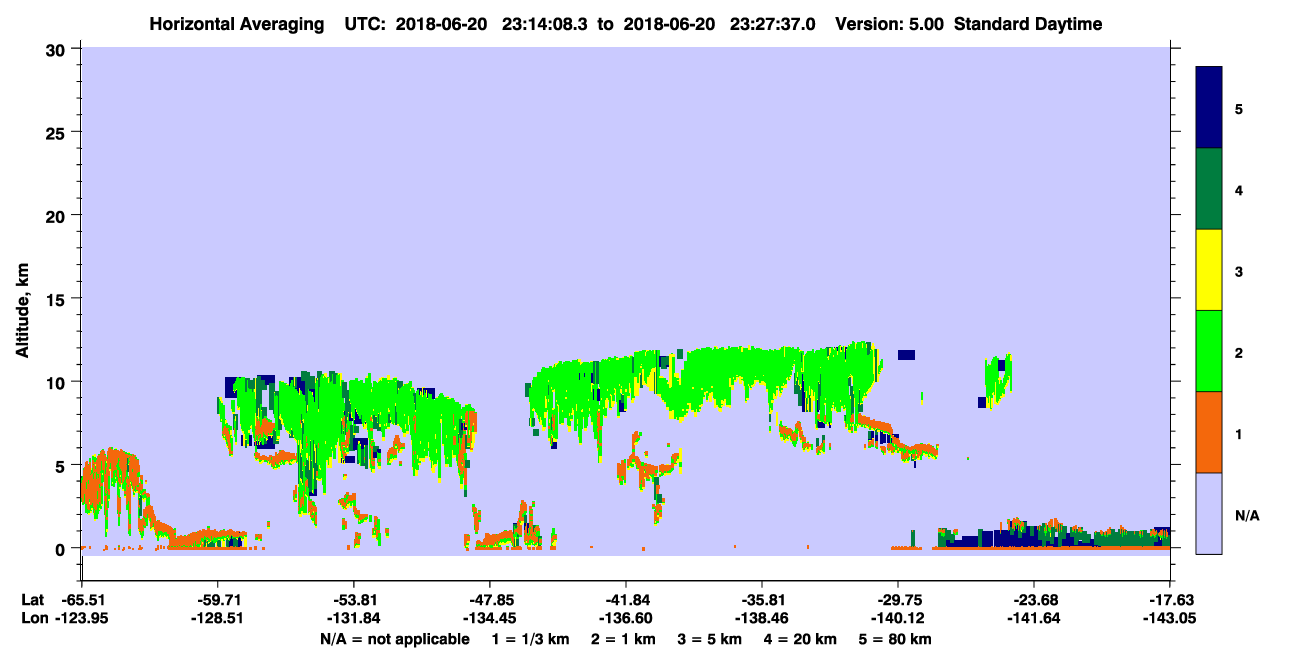Image resolution: width=1300 pixels, height=667 pixels.
Task: Click the longitude value -138.46
Action: tap(762, 618)
